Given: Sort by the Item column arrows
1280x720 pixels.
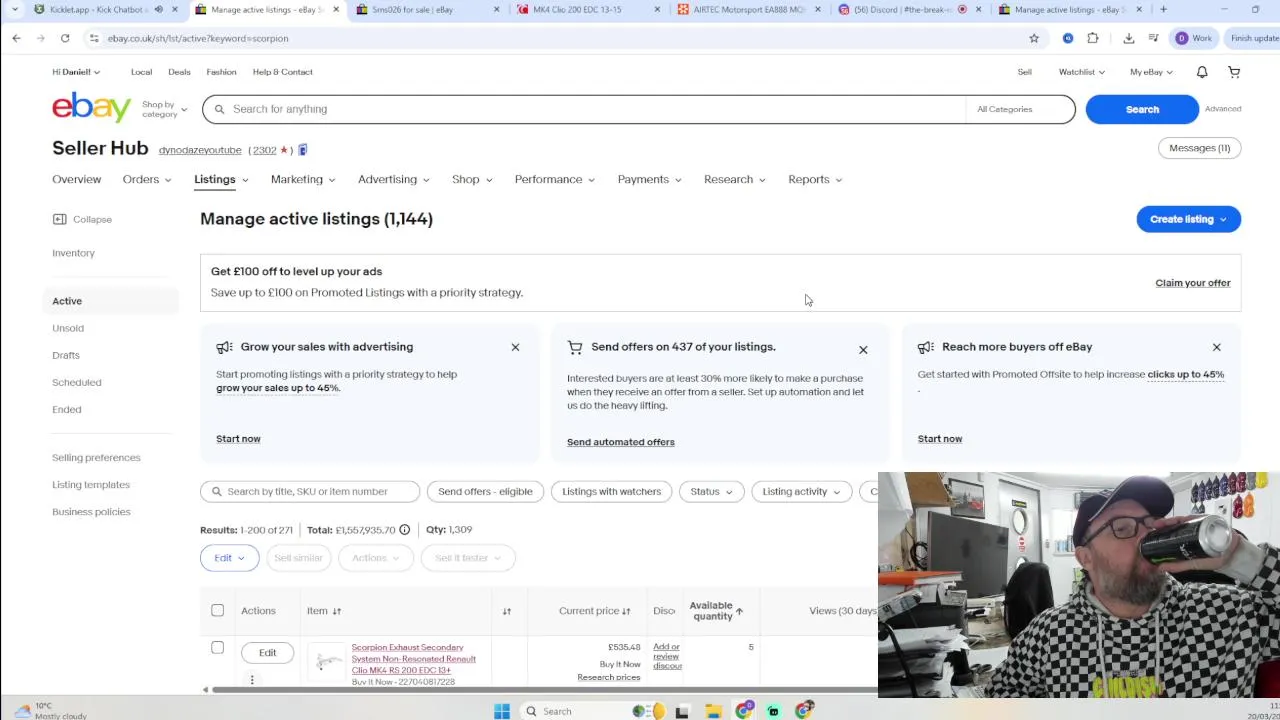Looking at the screenshot, I should pyautogui.click(x=337, y=611).
